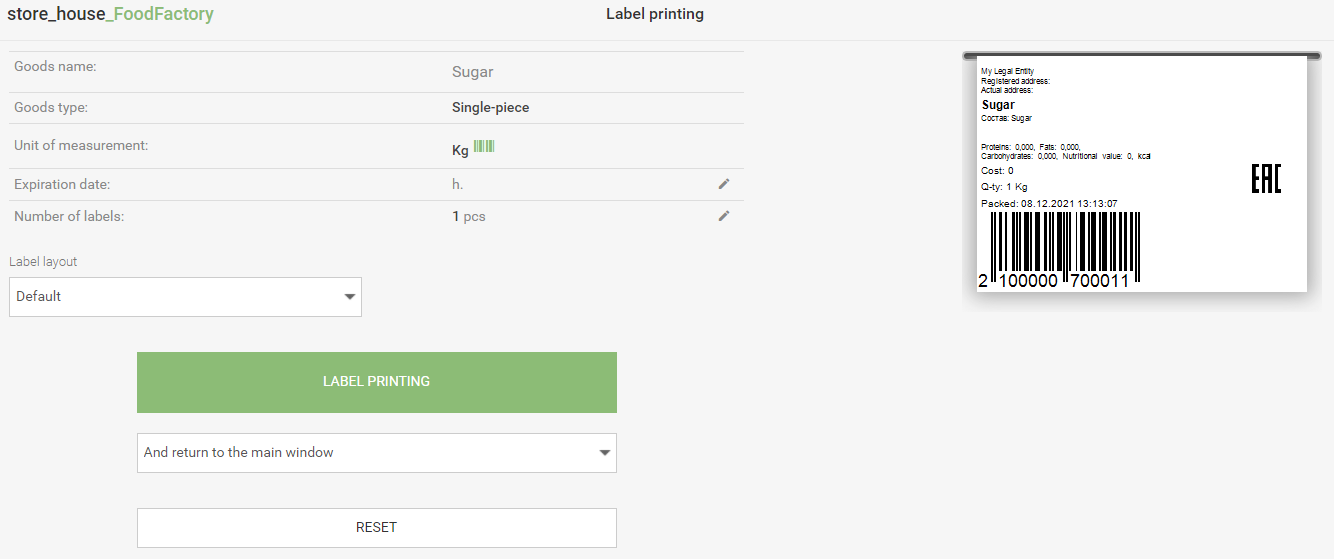1334x559 pixels.
Task: Click the bold Sugar title in label preview
Action: [x=998, y=105]
